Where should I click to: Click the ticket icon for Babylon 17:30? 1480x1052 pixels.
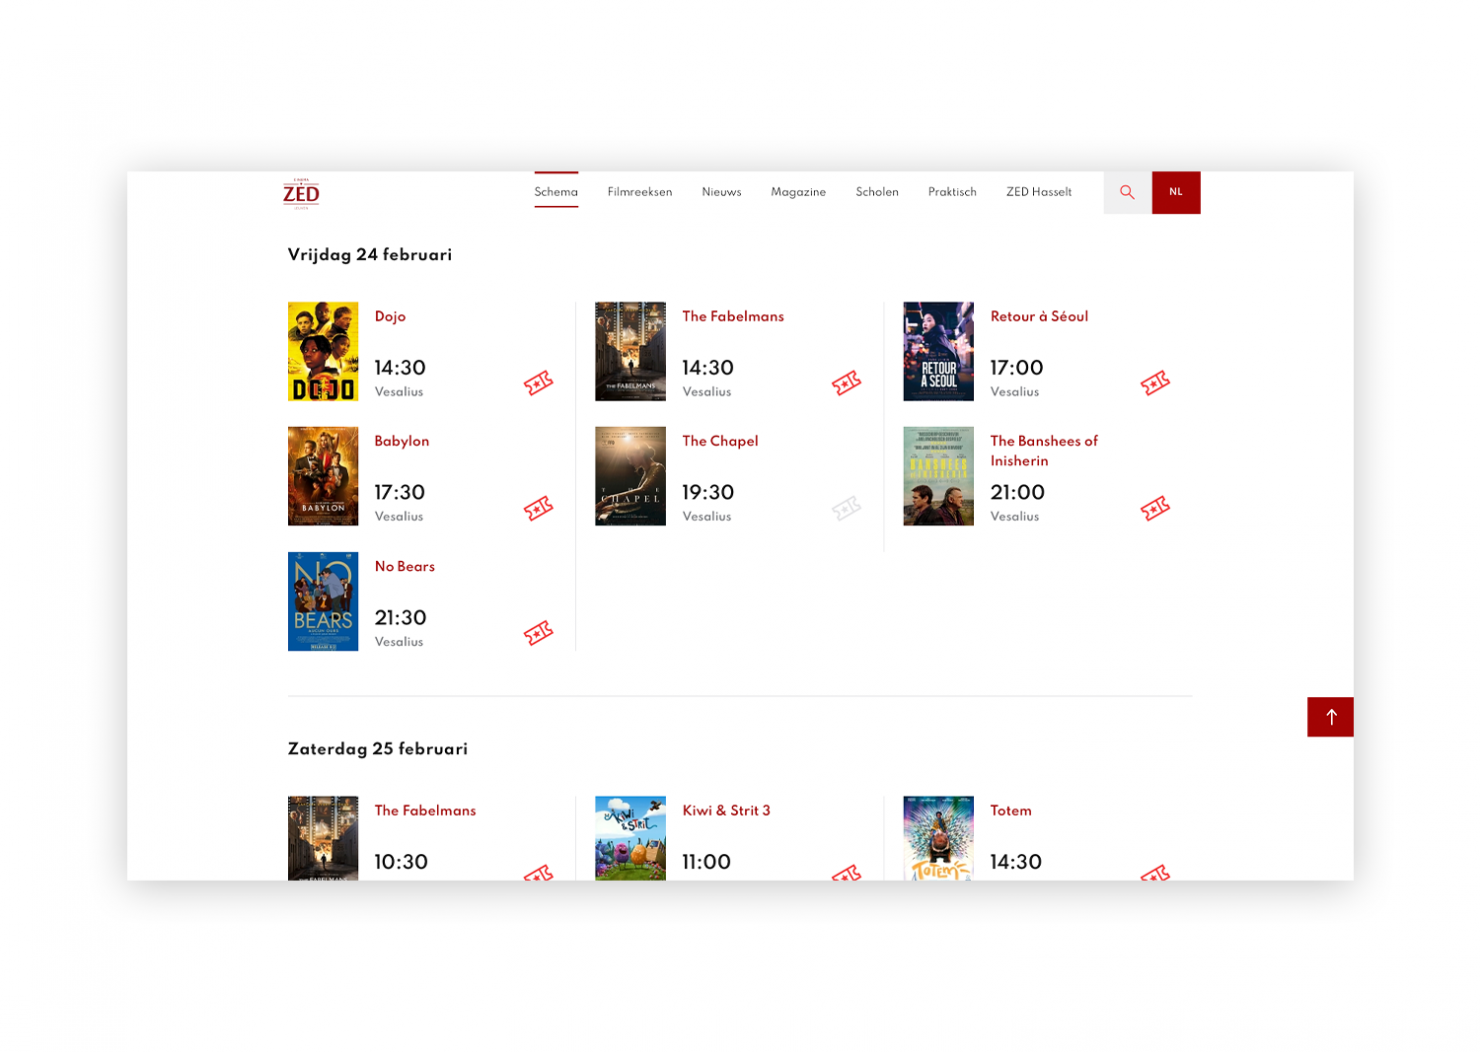tap(538, 508)
